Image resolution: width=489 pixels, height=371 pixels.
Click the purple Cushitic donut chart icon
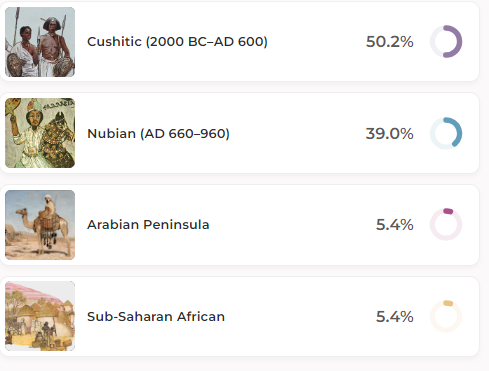click(x=446, y=42)
